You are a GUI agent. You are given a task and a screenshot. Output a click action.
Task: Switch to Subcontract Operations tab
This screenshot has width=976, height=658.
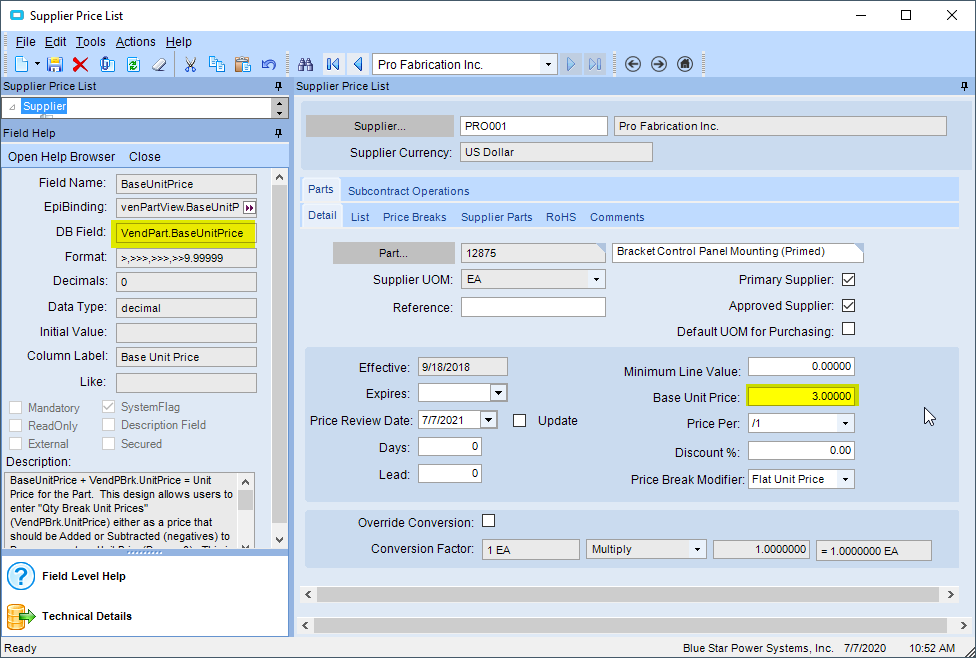(x=408, y=191)
